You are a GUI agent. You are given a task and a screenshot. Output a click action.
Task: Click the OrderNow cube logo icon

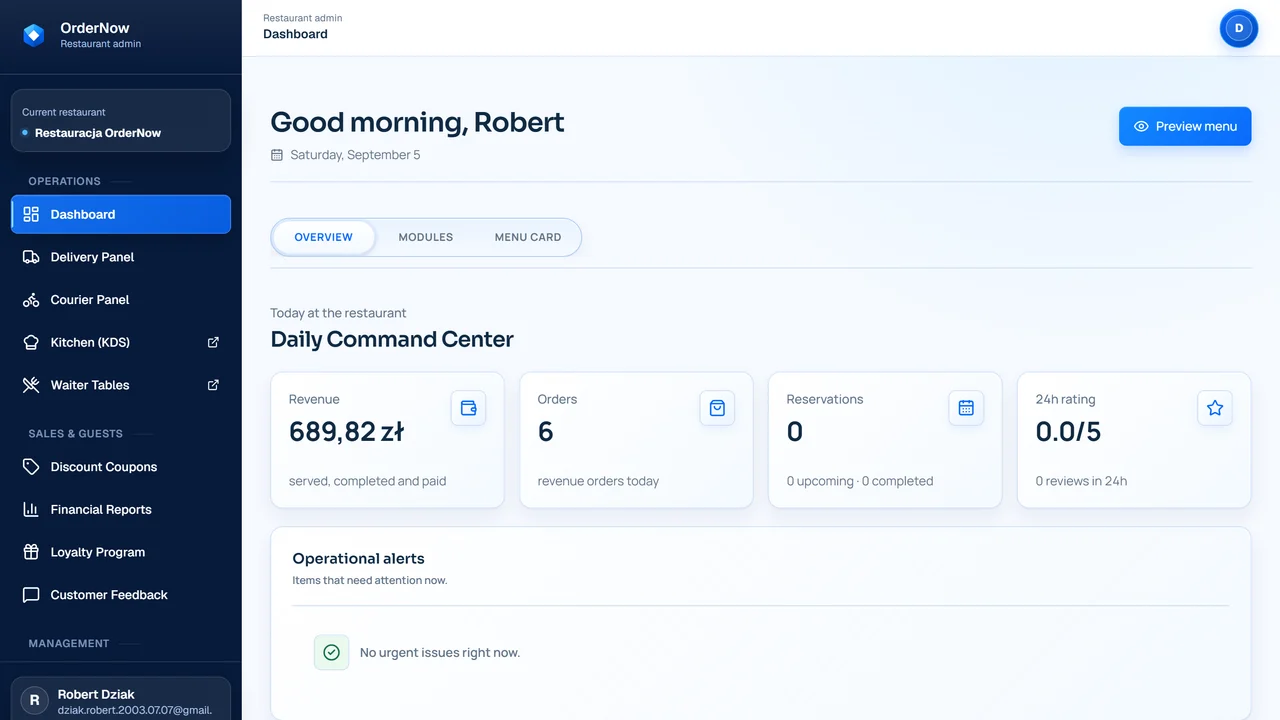[x=34, y=35]
